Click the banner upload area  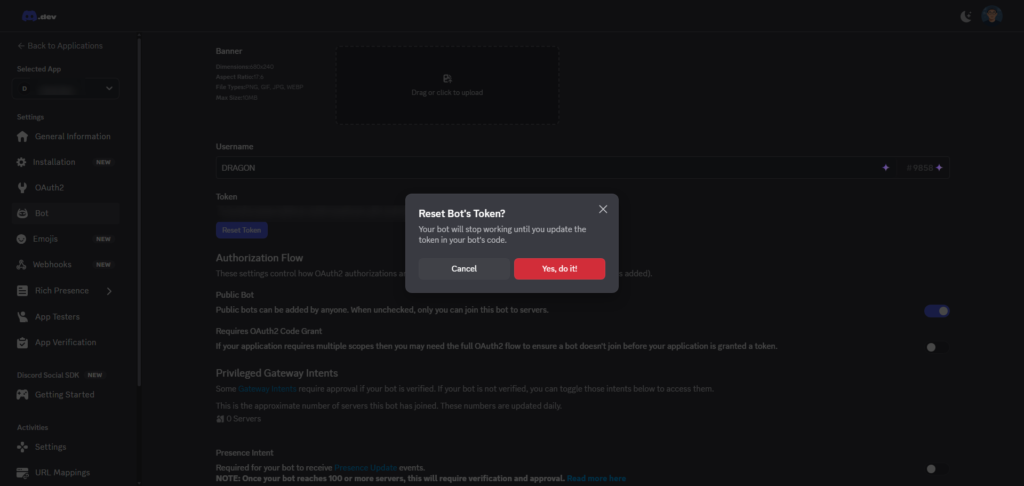[447, 85]
